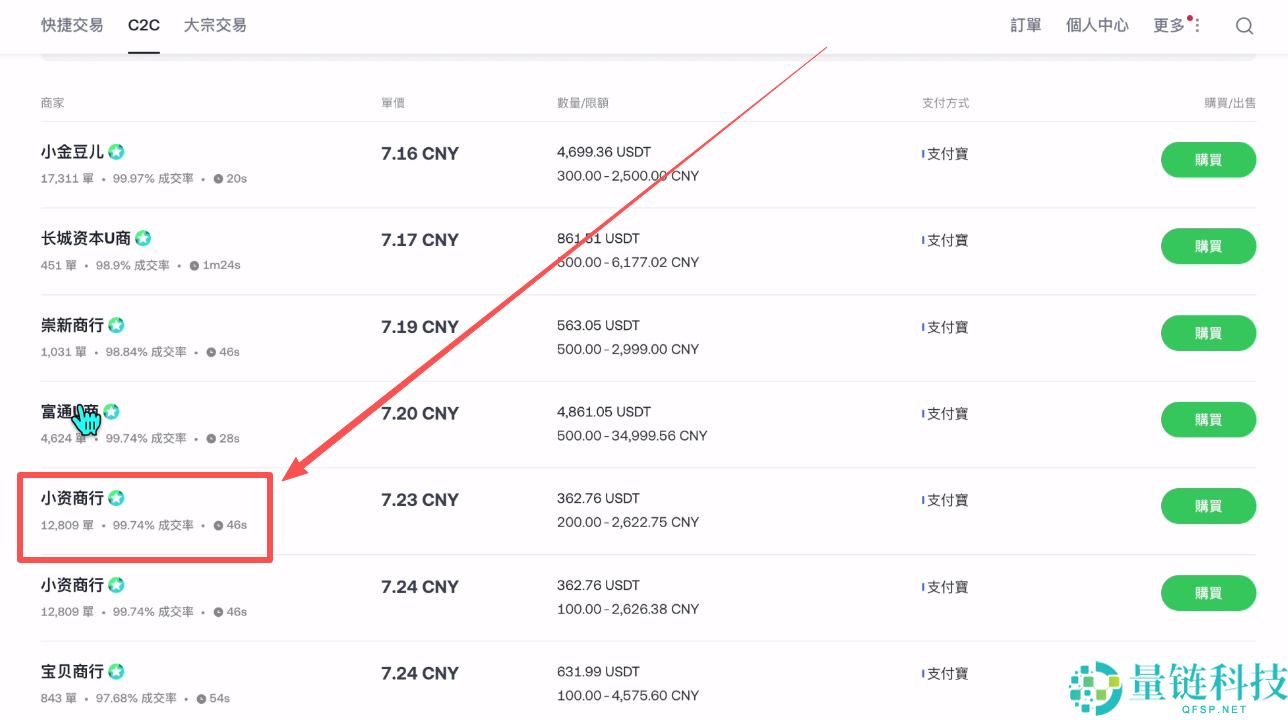Switch to the 快捷交易 tab

pos(72,25)
